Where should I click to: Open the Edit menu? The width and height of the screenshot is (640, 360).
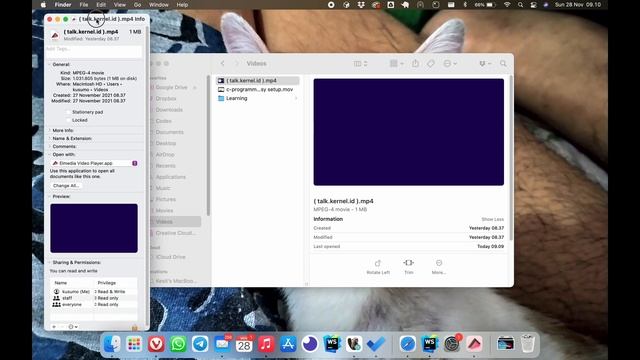101,5
